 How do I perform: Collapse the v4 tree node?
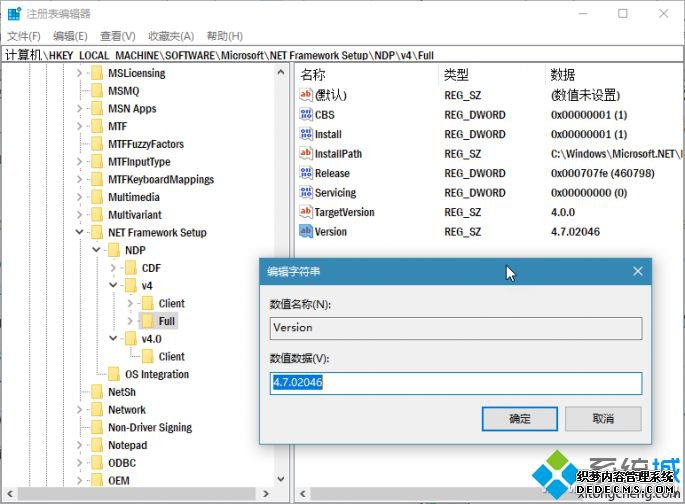tap(113, 285)
